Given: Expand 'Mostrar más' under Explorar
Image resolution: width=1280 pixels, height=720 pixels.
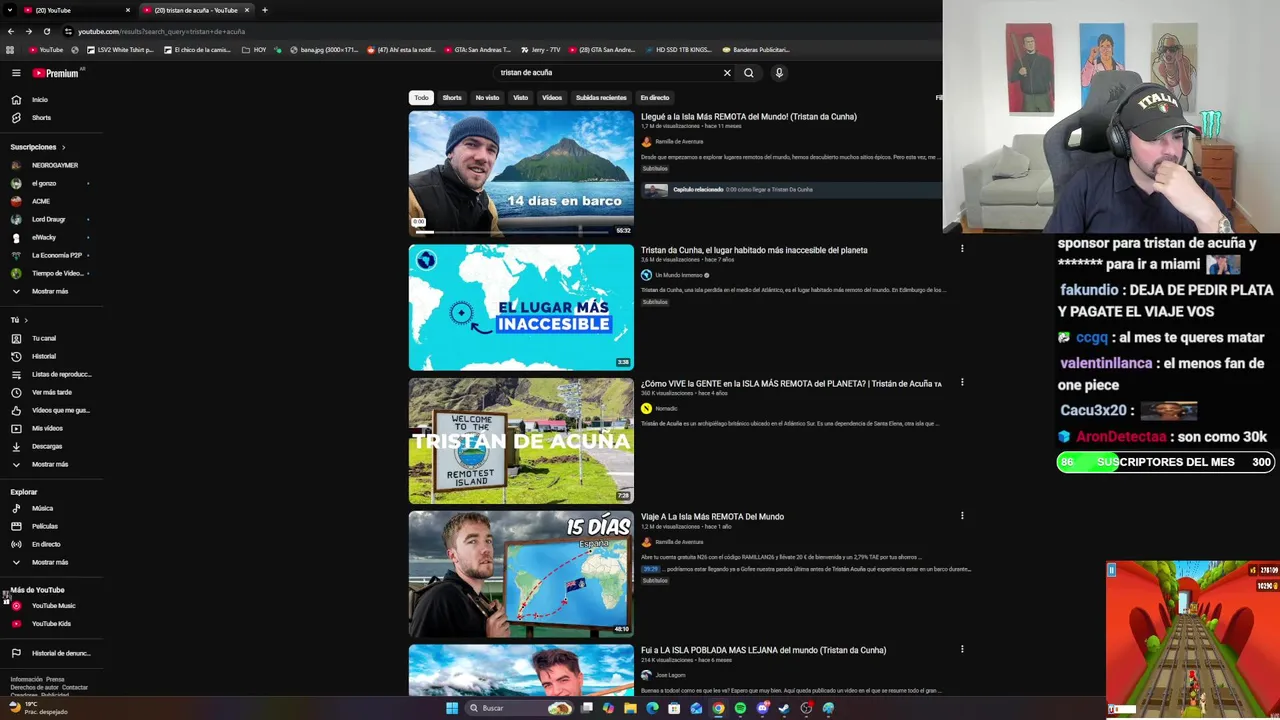Looking at the screenshot, I should click(x=49, y=562).
